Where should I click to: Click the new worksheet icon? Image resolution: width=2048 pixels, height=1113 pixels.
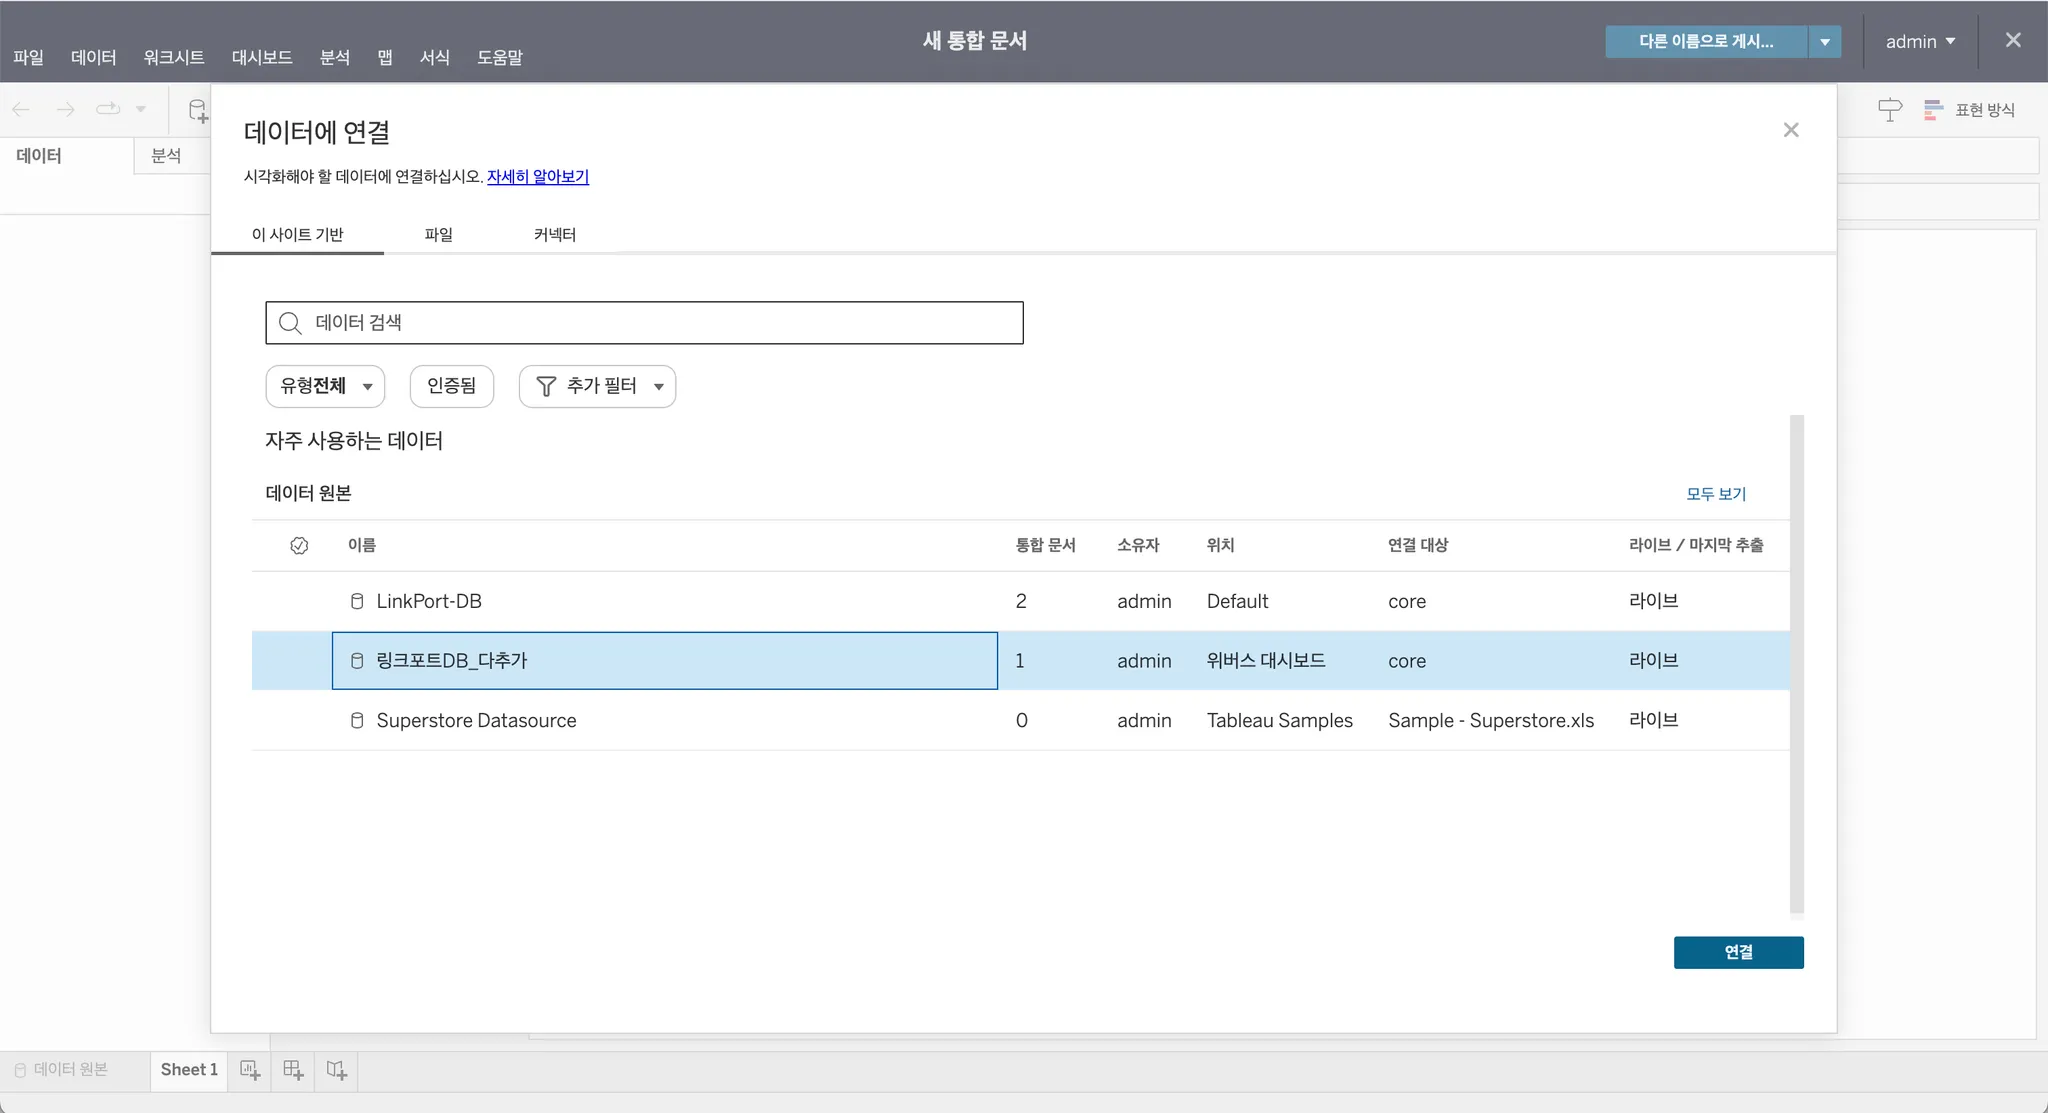click(250, 1070)
